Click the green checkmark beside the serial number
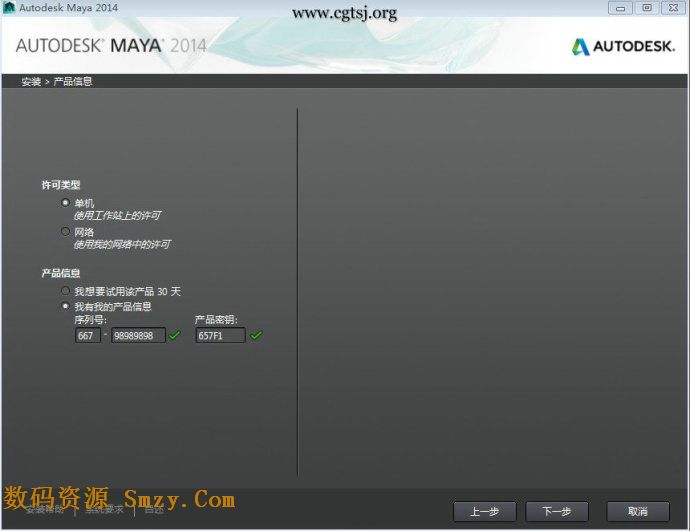 pyautogui.click(x=174, y=336)
